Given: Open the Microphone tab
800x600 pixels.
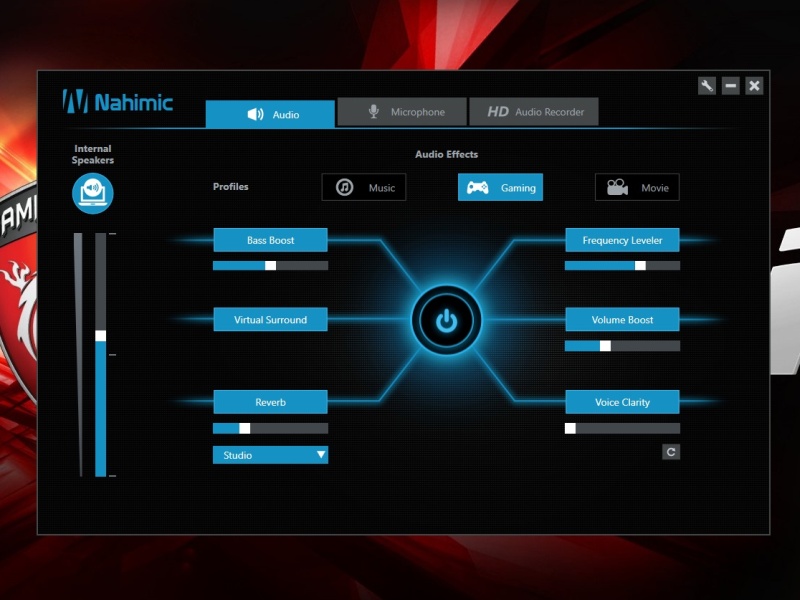Looking at the screenshot, I should click(402, 112).
